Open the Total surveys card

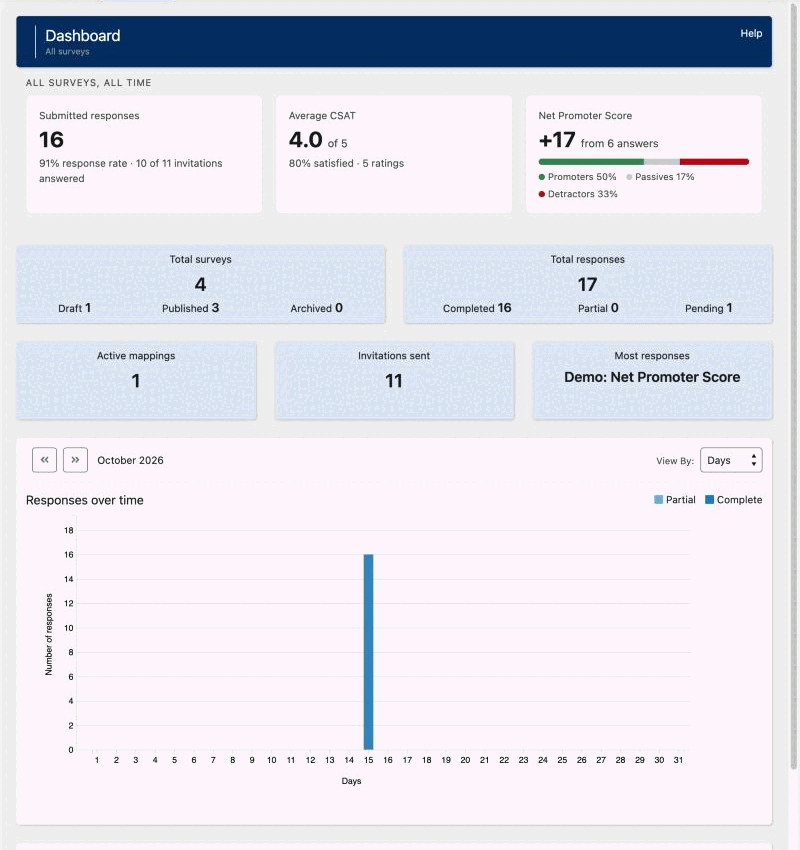tap(201, 284)
